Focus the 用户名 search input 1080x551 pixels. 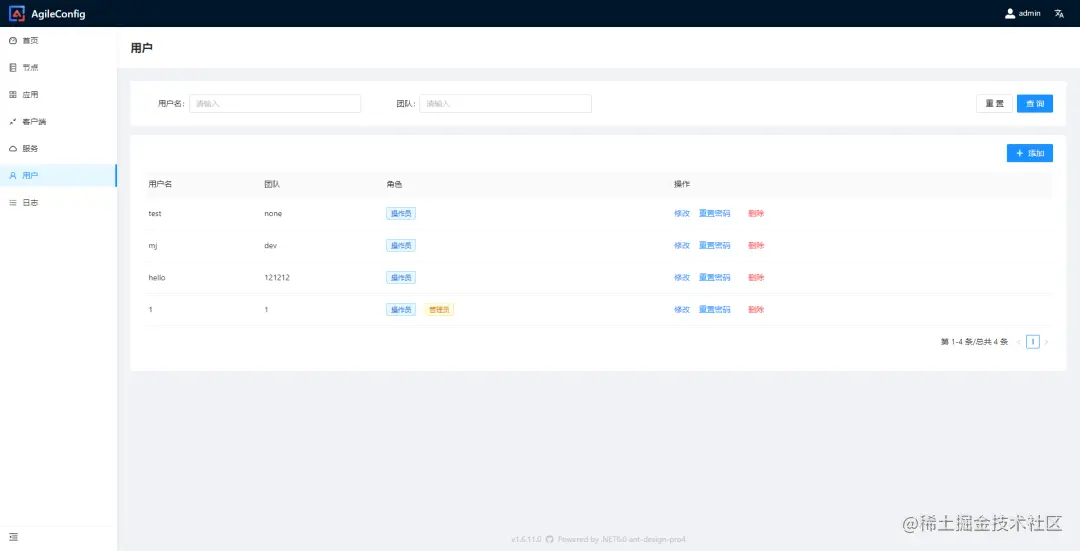(x=275, y=103)
